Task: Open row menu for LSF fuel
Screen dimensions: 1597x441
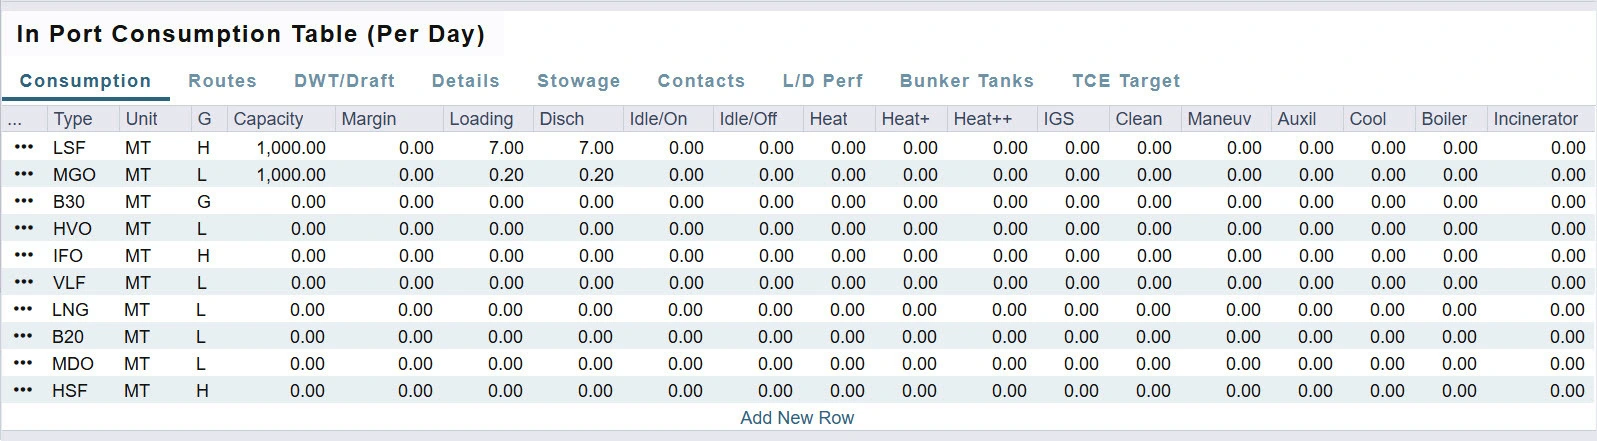Action: 24,148
